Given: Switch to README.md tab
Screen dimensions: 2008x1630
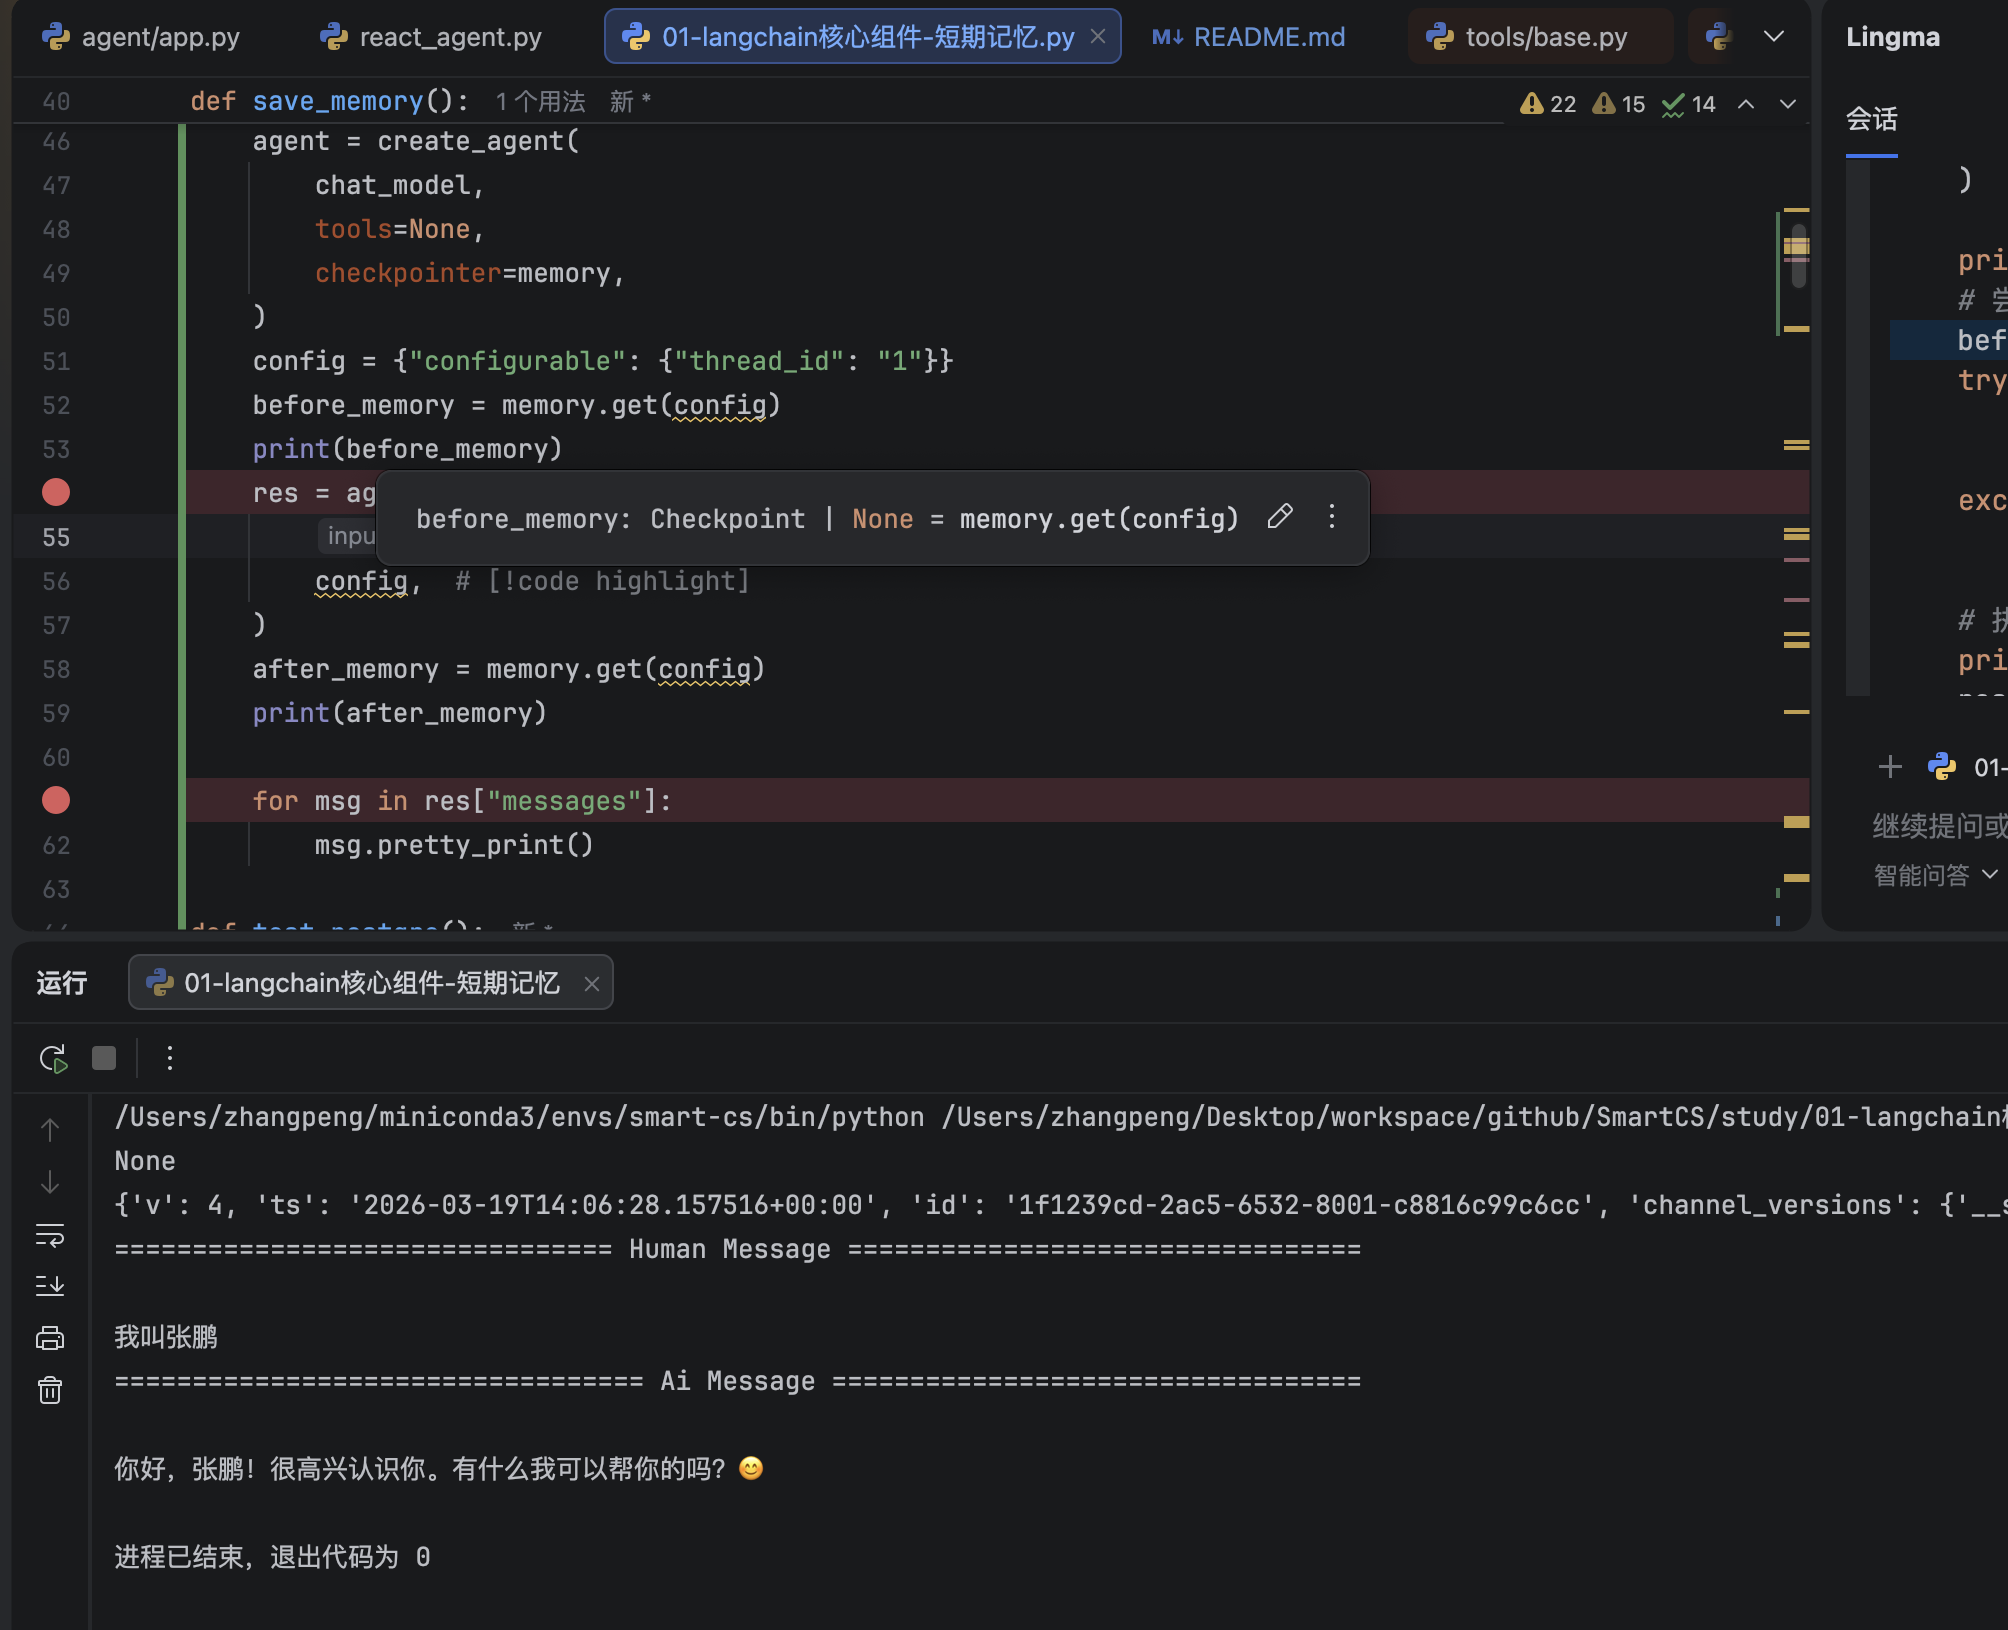Looking at the screenshot, I should 1249,37.
